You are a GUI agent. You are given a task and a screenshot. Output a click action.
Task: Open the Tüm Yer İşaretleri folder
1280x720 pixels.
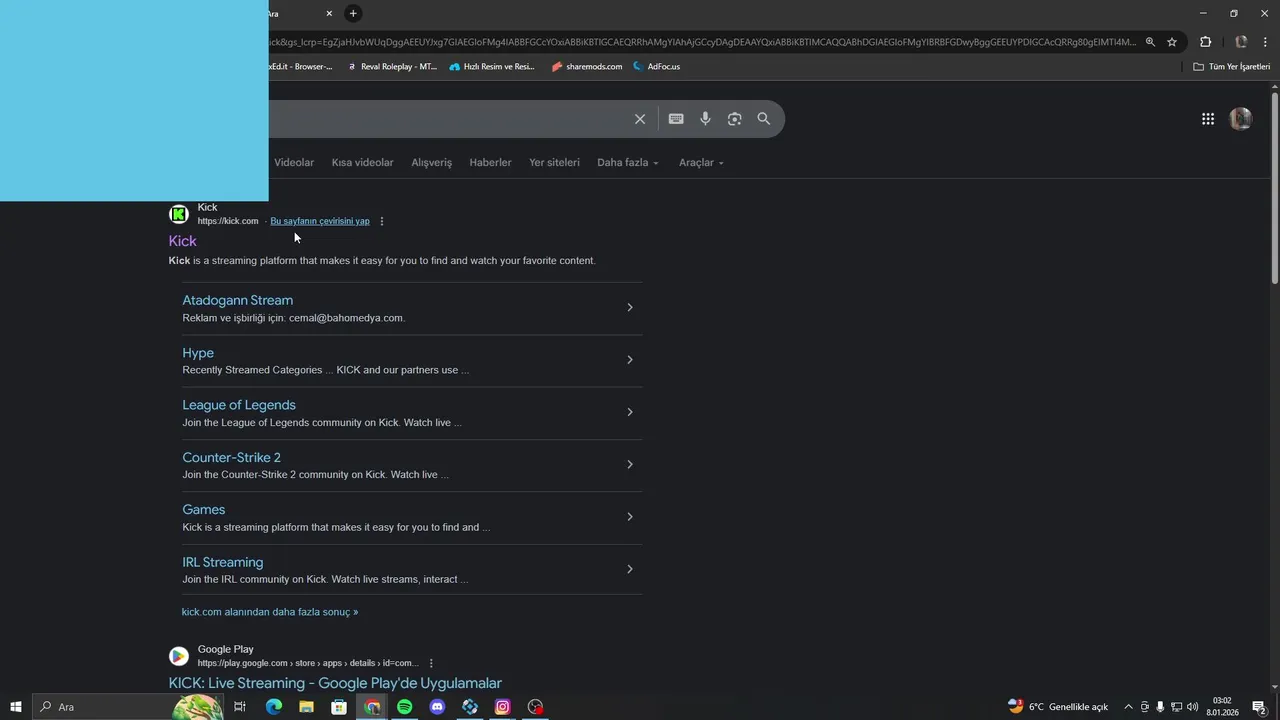(1231, 67)
